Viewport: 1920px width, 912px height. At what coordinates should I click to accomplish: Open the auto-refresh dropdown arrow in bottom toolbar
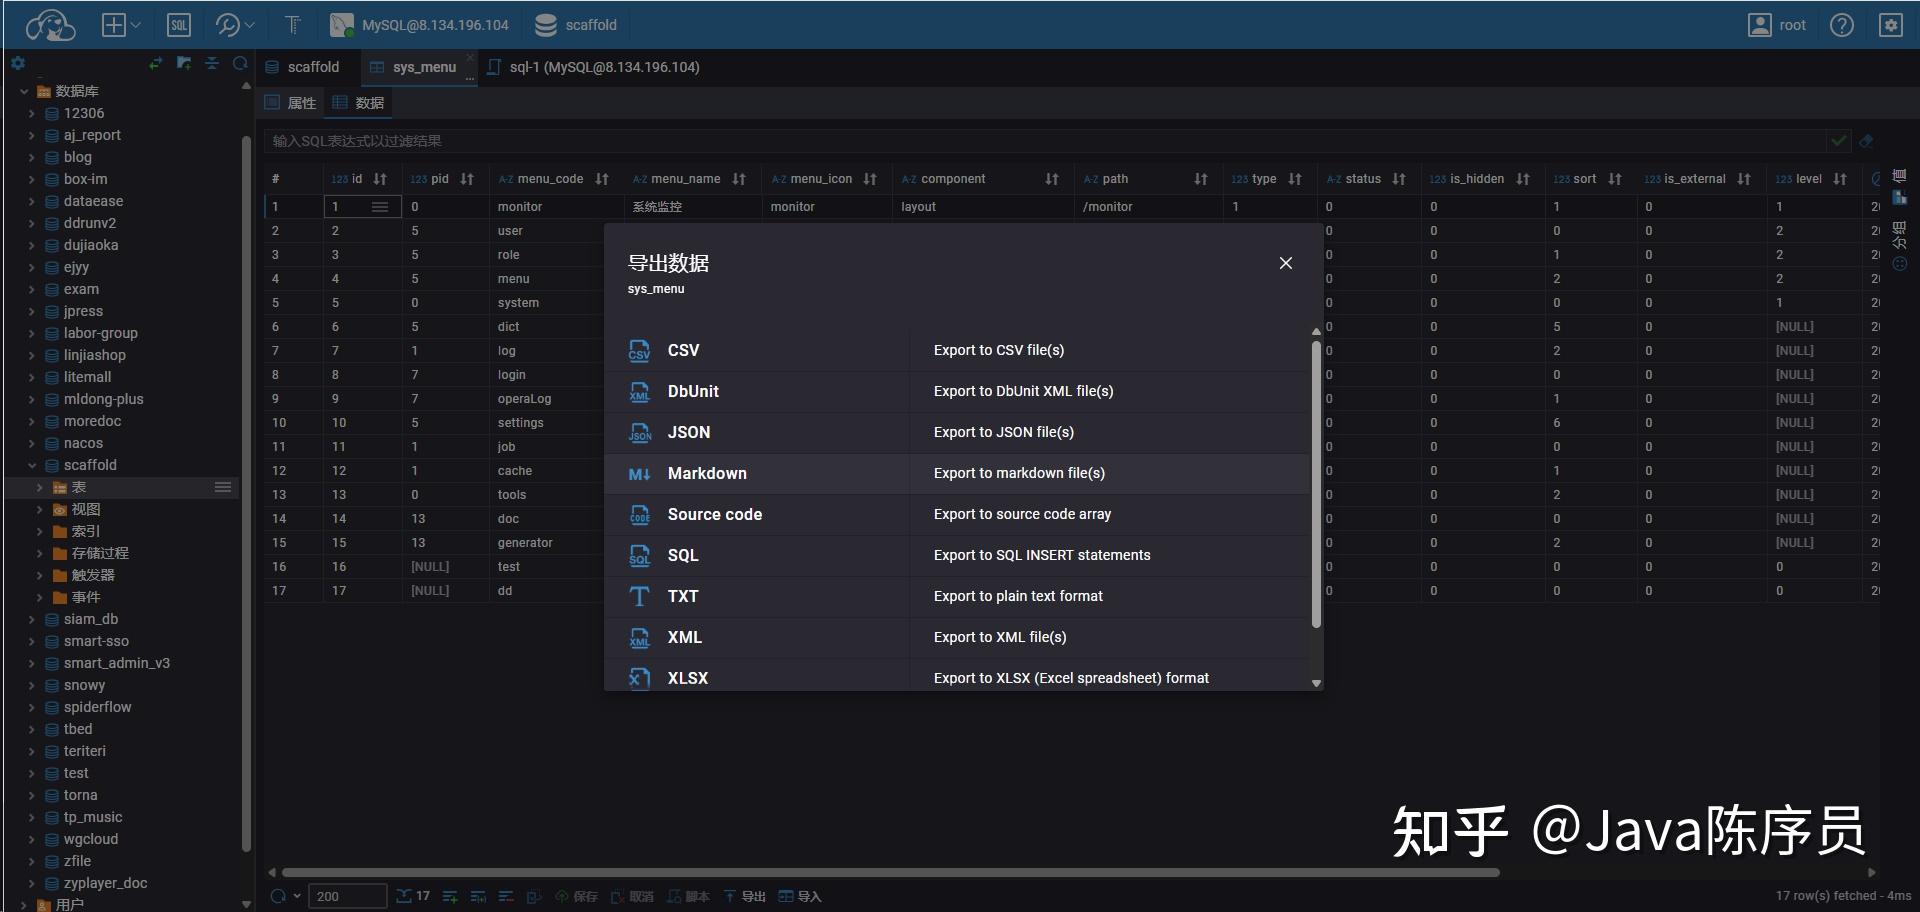[x=297, y=896]
